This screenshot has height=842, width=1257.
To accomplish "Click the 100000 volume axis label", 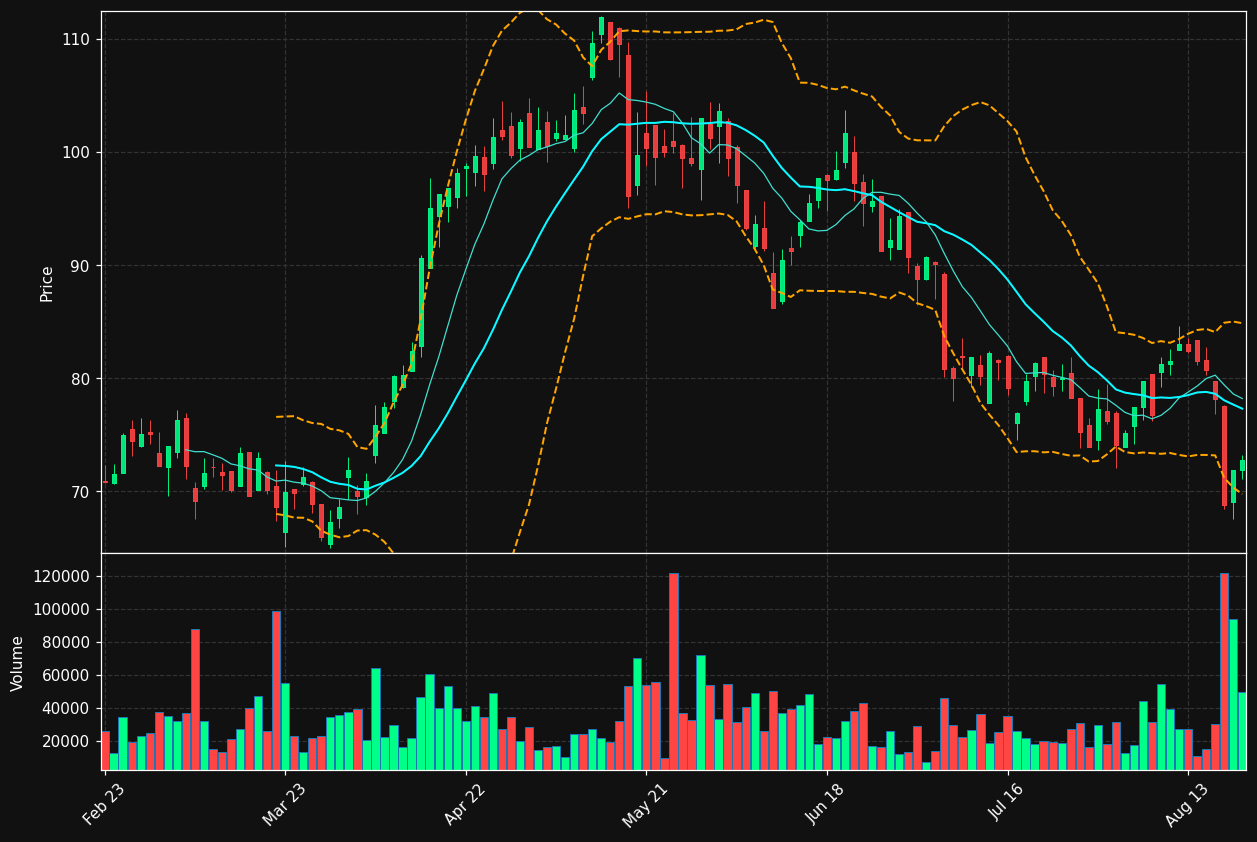I will [63, 609].
